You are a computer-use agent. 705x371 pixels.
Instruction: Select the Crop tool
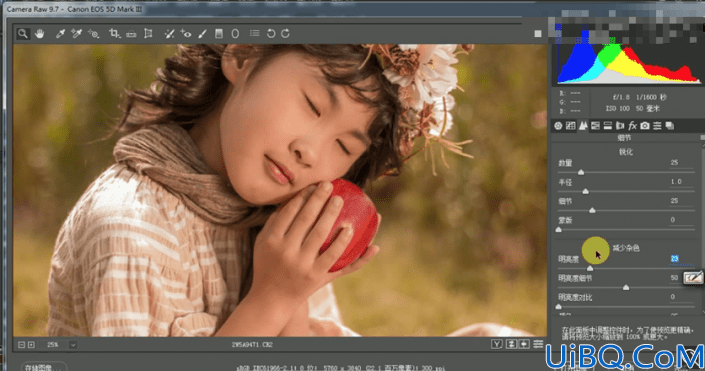coord(114,34)
